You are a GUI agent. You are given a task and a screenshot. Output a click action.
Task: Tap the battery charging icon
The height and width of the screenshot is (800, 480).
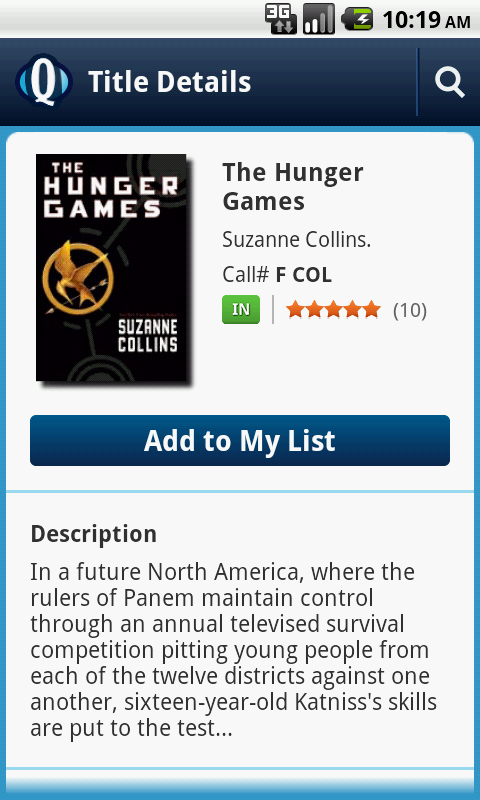(x=357, y=19)
